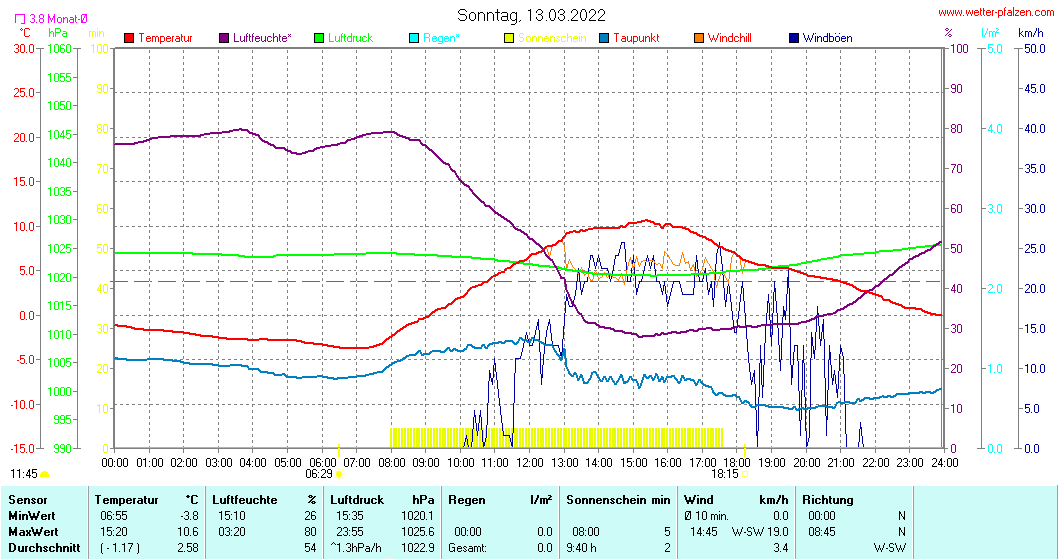
Task: Click the minimum temperature value -3.8
Action: (189, 516)
